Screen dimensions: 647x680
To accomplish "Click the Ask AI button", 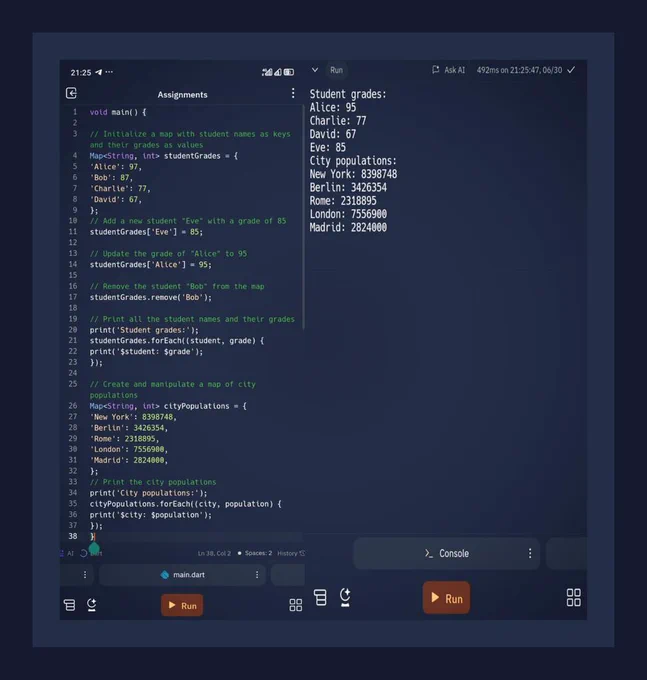I will point(448,70).
